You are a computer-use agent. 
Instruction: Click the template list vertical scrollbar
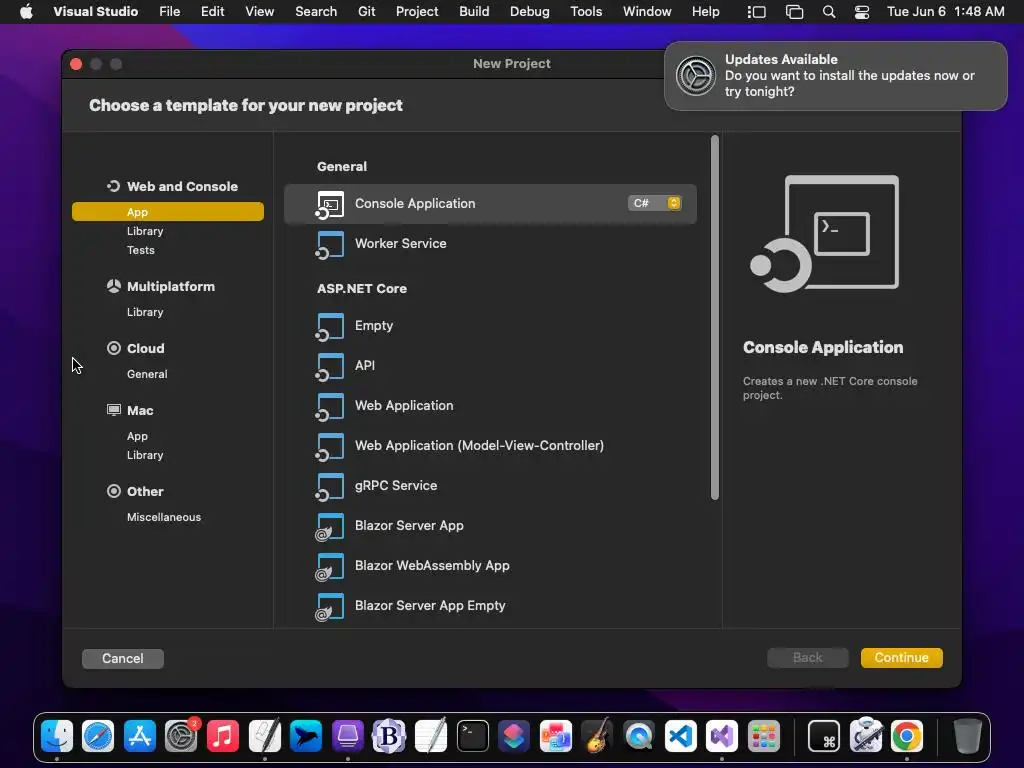click(x=714, y=318)
